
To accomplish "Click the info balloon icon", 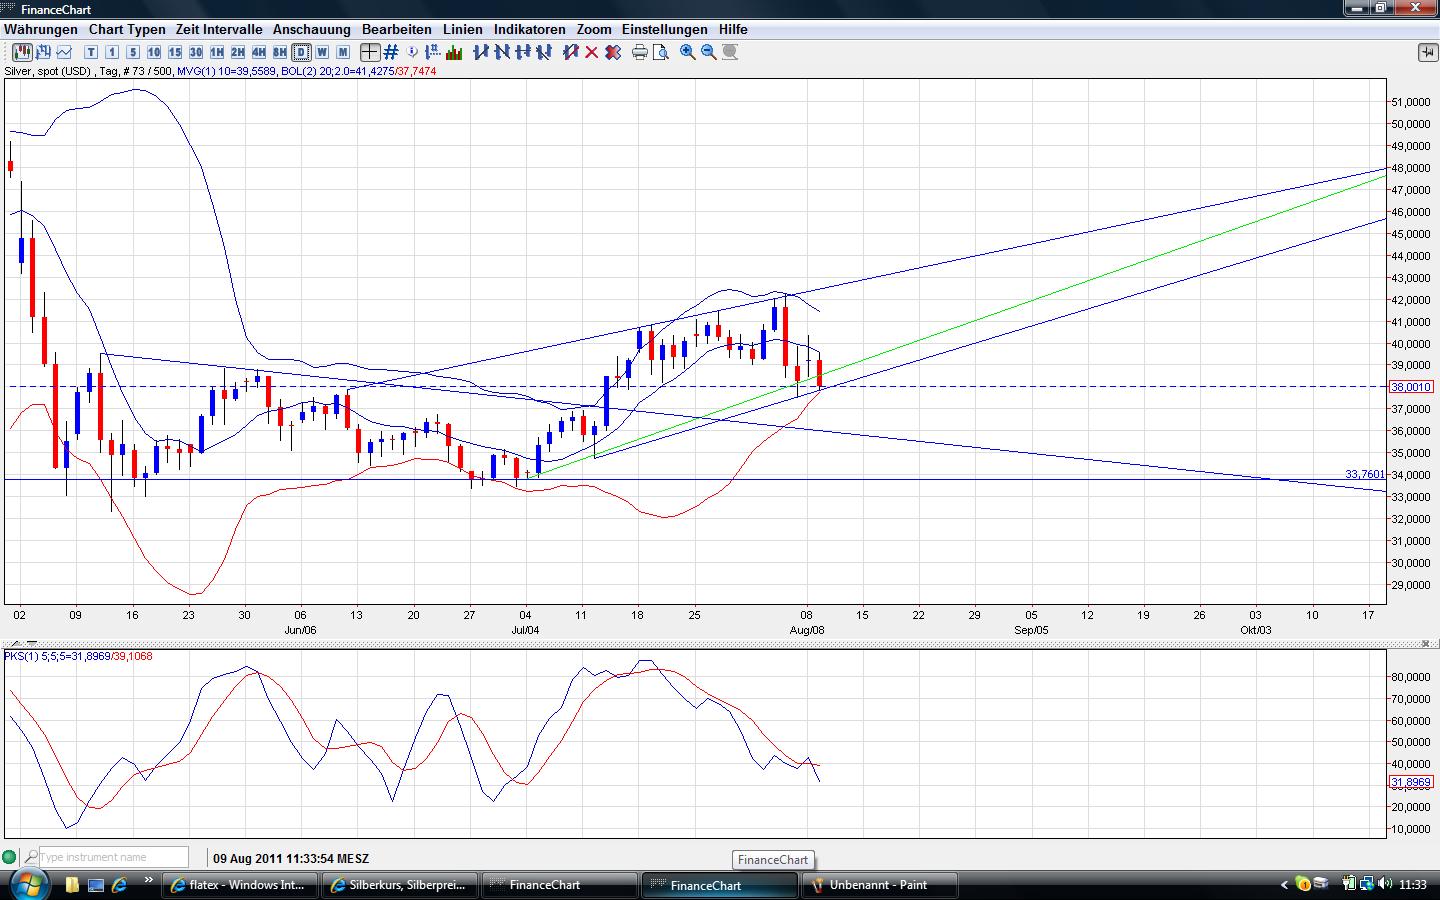I will tap(413, 52).
